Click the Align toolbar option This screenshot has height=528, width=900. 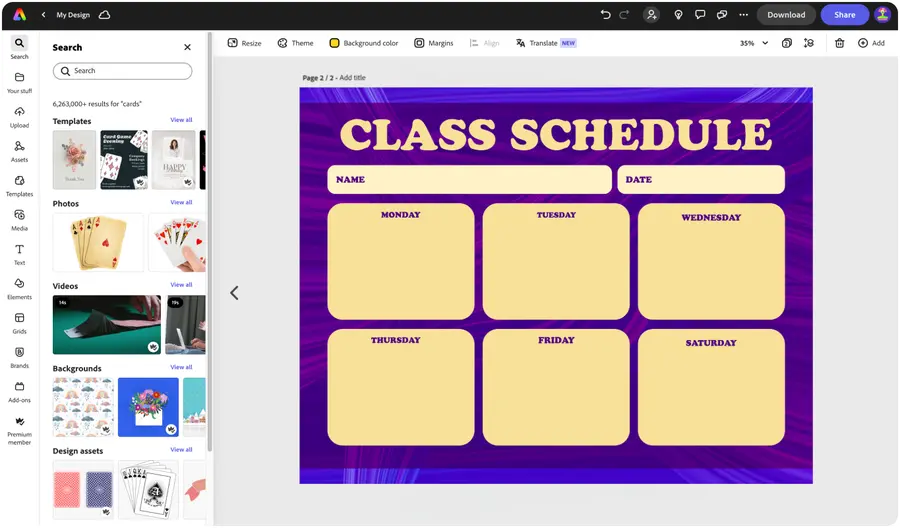coord(484,43)
